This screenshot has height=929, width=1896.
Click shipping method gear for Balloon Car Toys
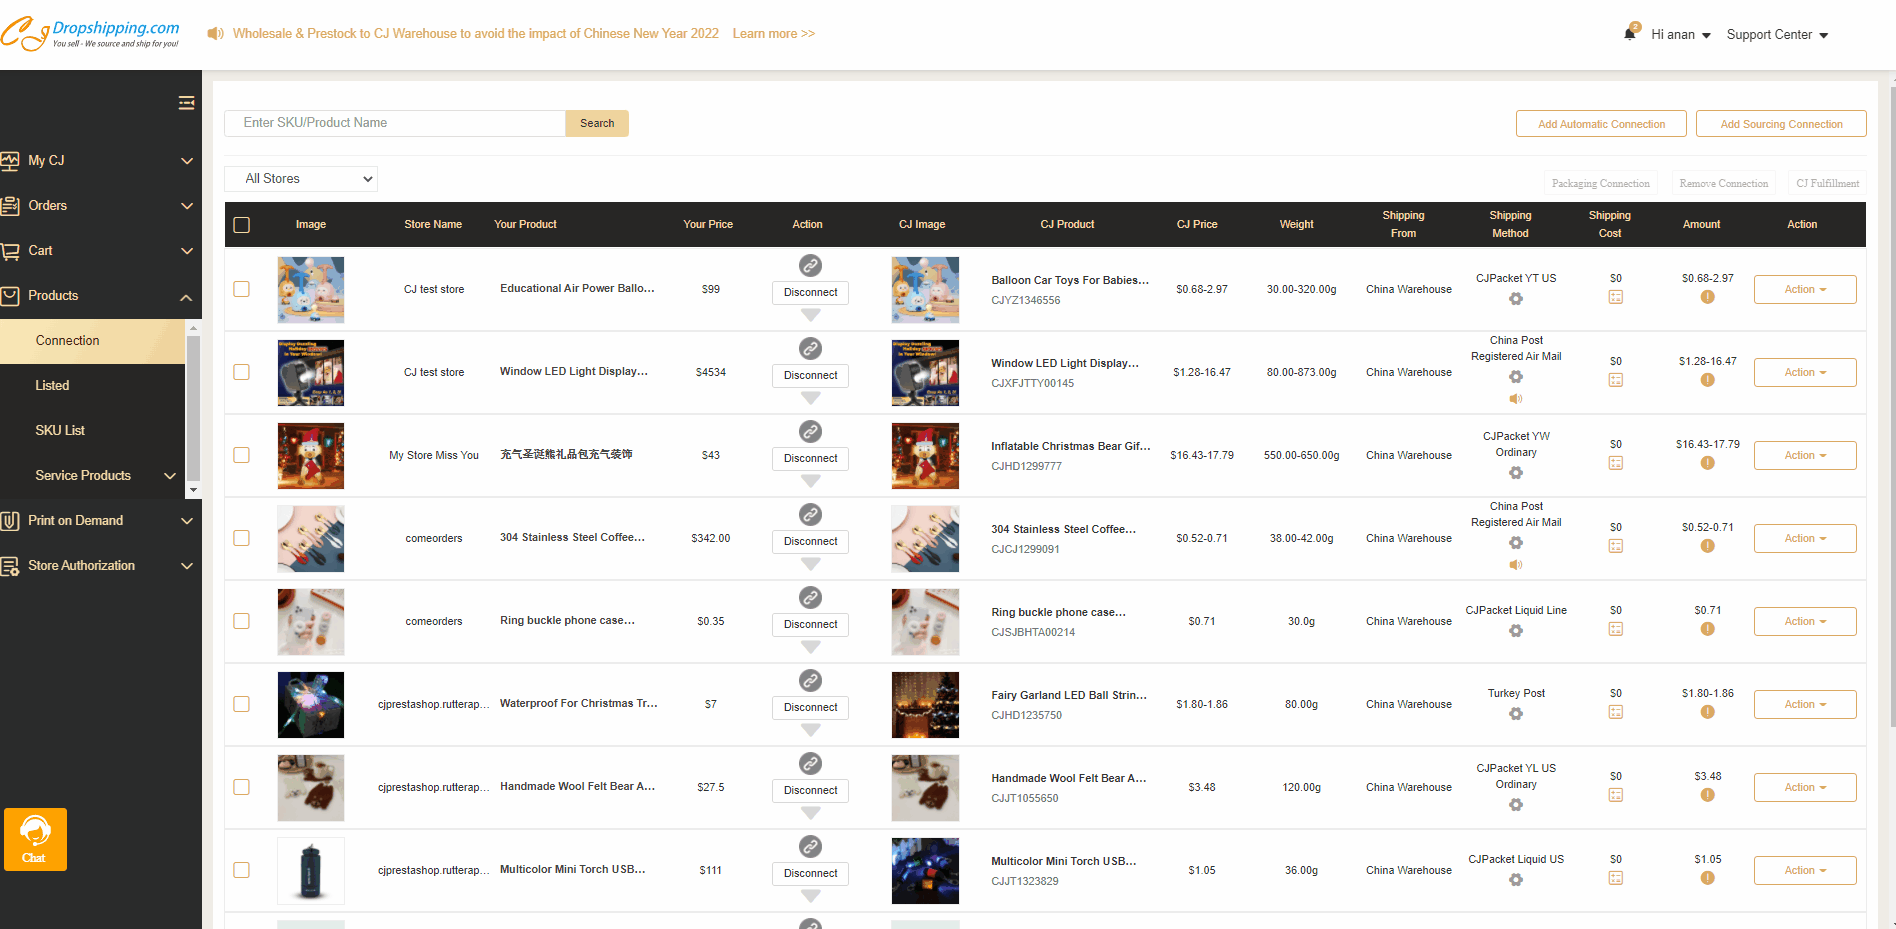[x=1516, y=299]
